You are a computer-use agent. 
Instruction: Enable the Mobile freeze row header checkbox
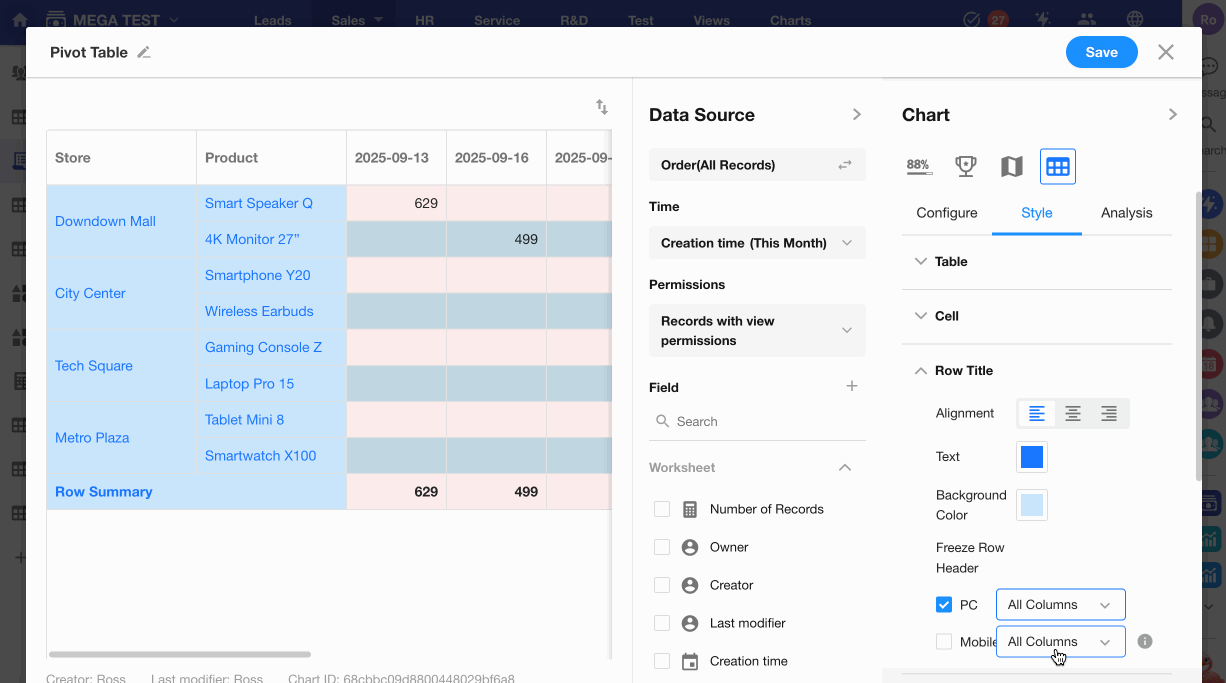(944, 641)
